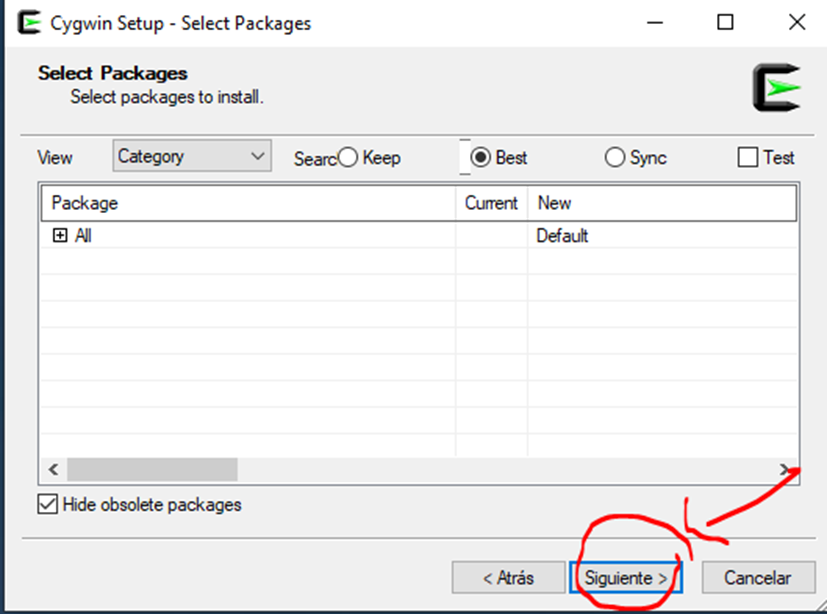This screenshot has height=614, width=827.
Task: Click the Atrás button to go back
Action: tap(508, 578)
